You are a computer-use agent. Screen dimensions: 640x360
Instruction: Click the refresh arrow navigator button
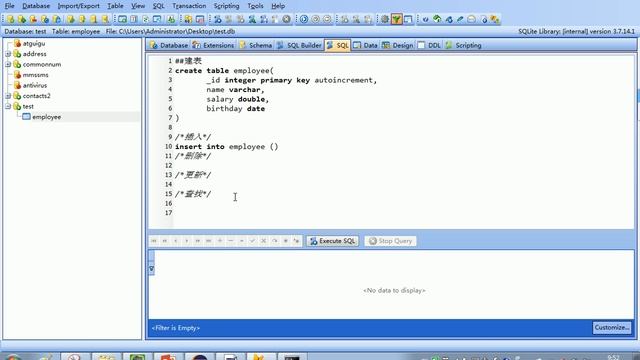[x=275, y=241]
